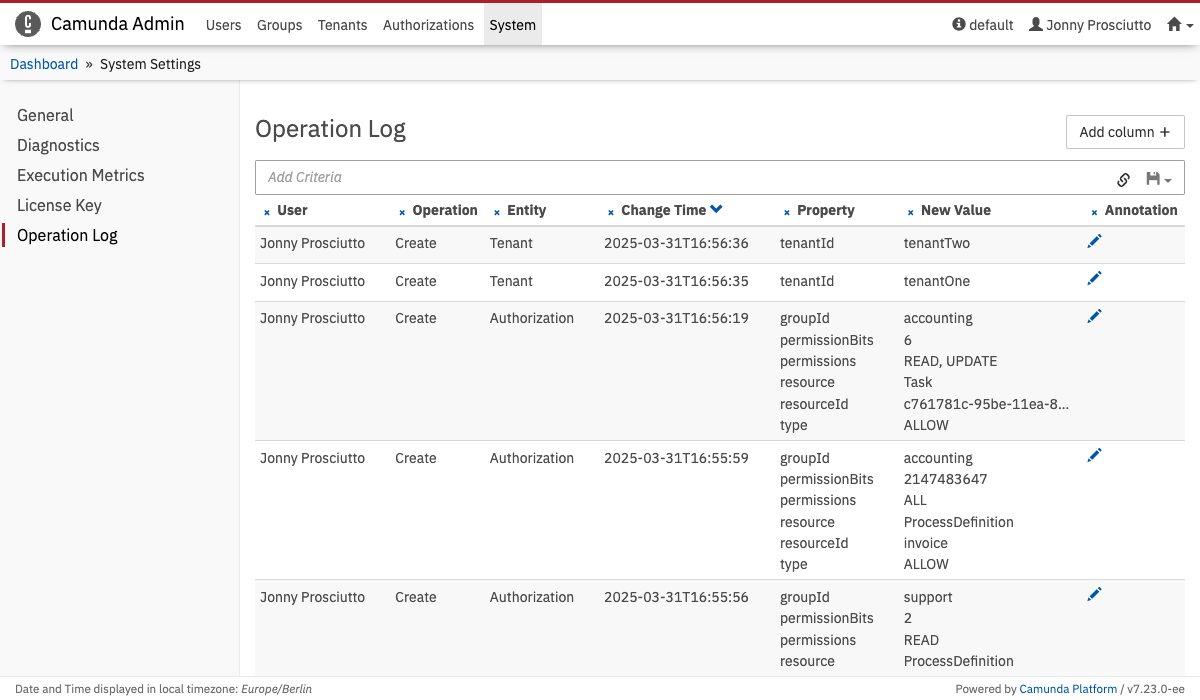Screen dimensions: 1200x700
Task: Open the home apps dropdown menu
Action: (x=1180, y=25)
